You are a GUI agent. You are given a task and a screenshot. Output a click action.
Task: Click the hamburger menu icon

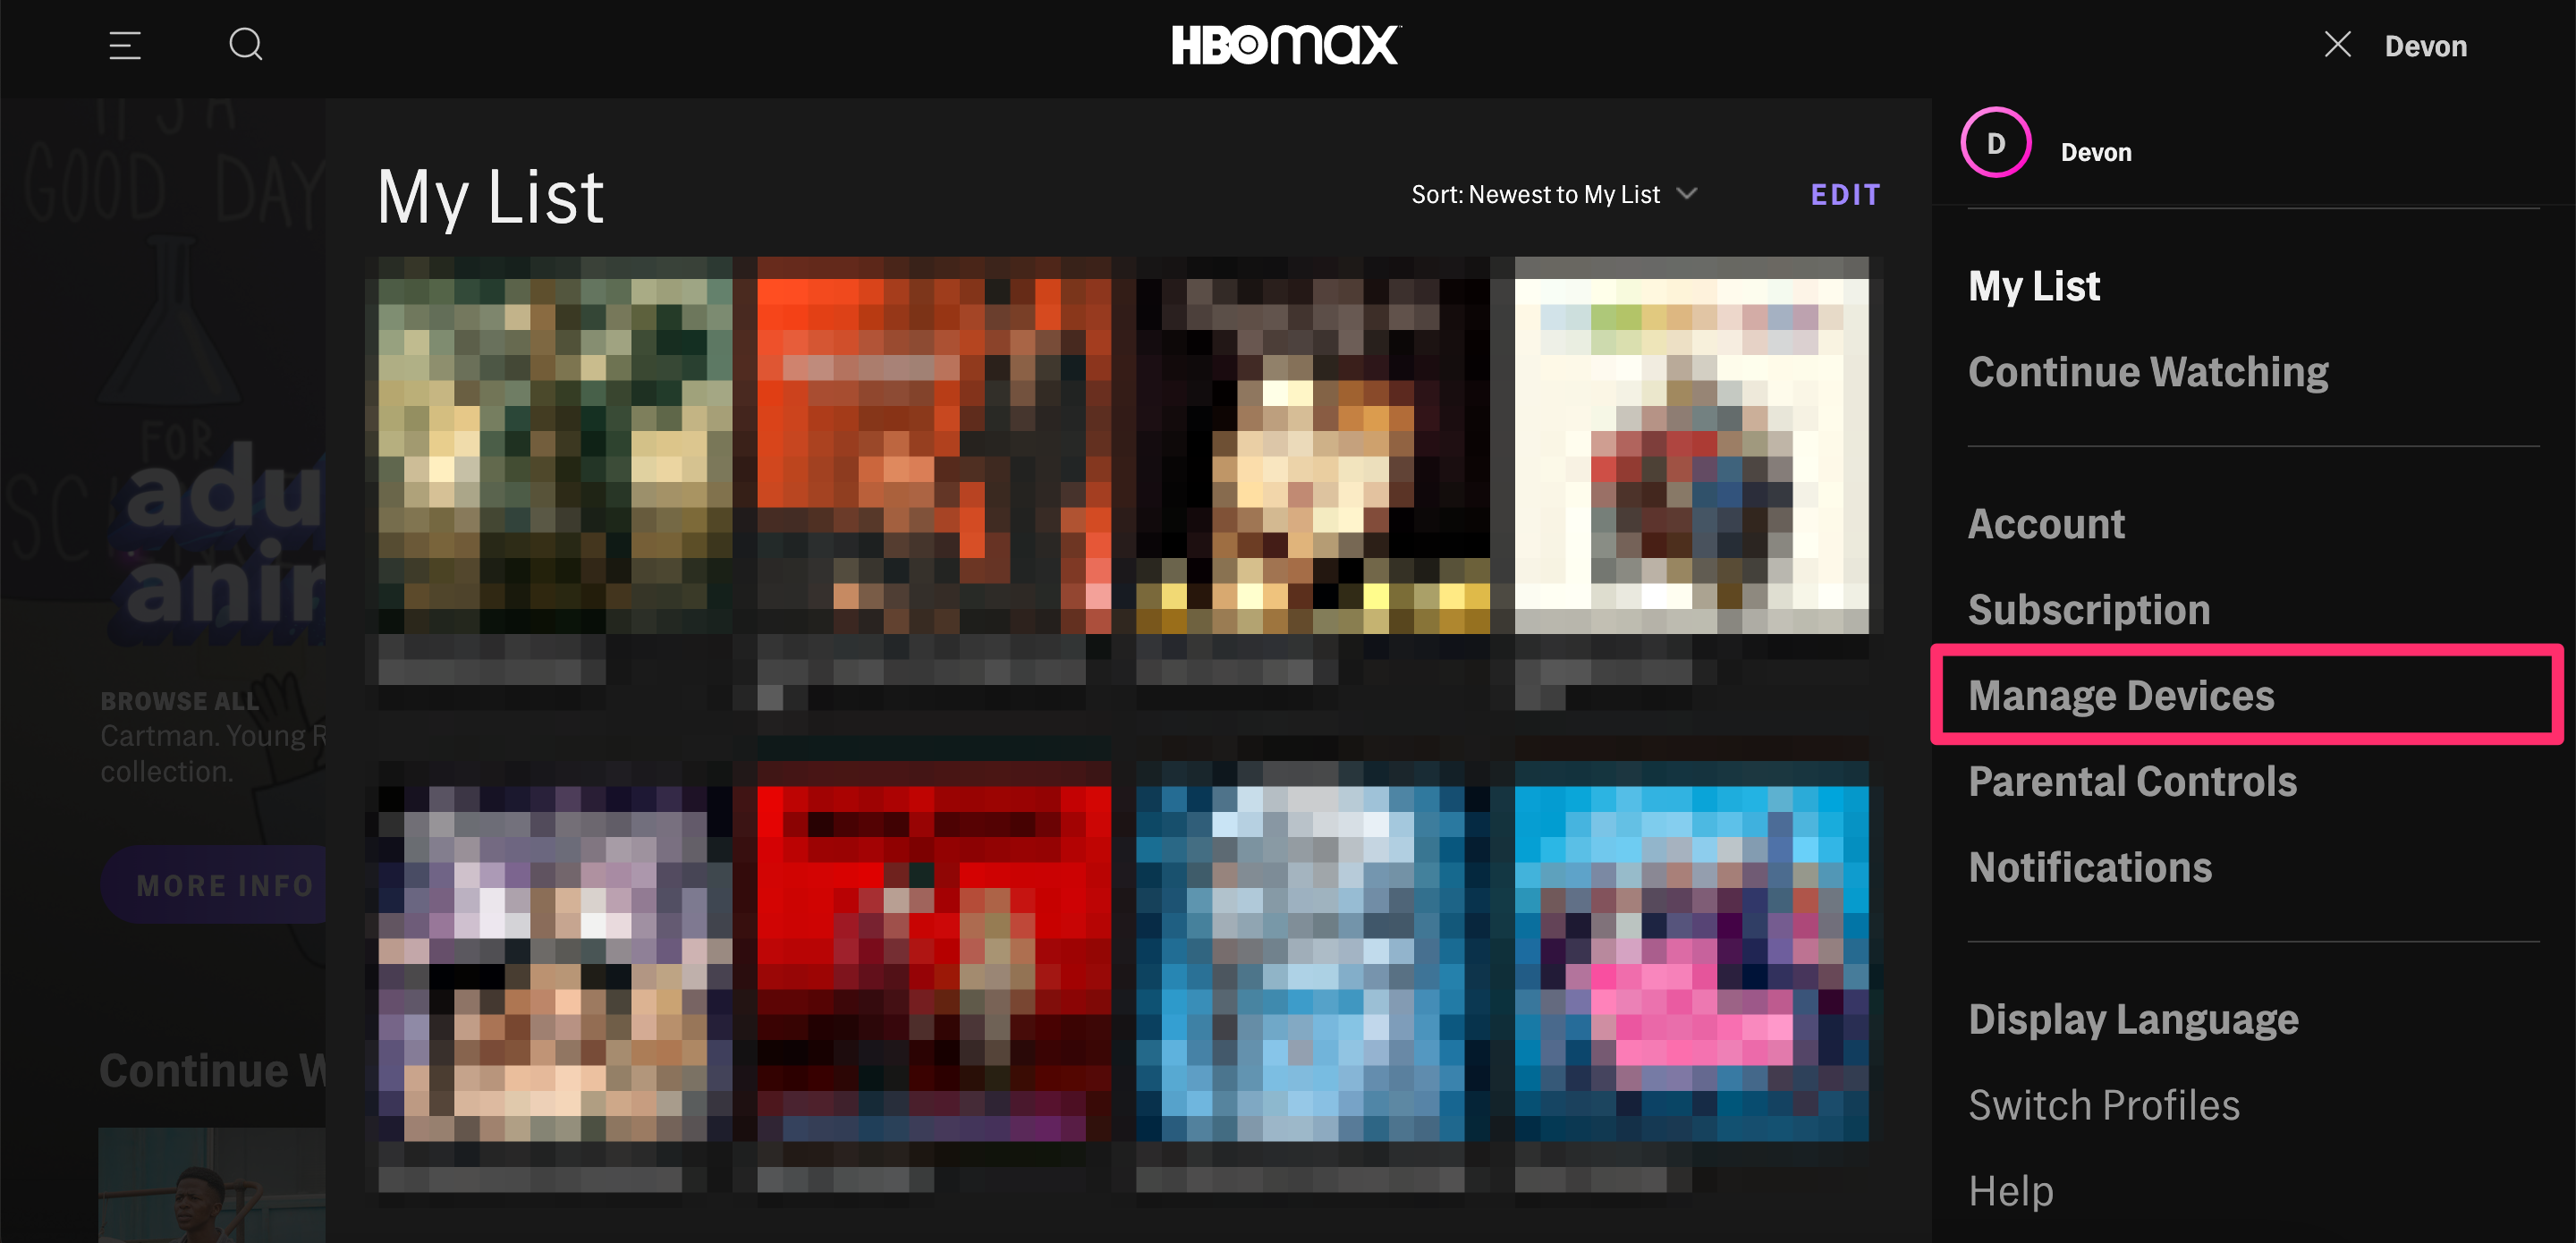click(x=123, y=45)
